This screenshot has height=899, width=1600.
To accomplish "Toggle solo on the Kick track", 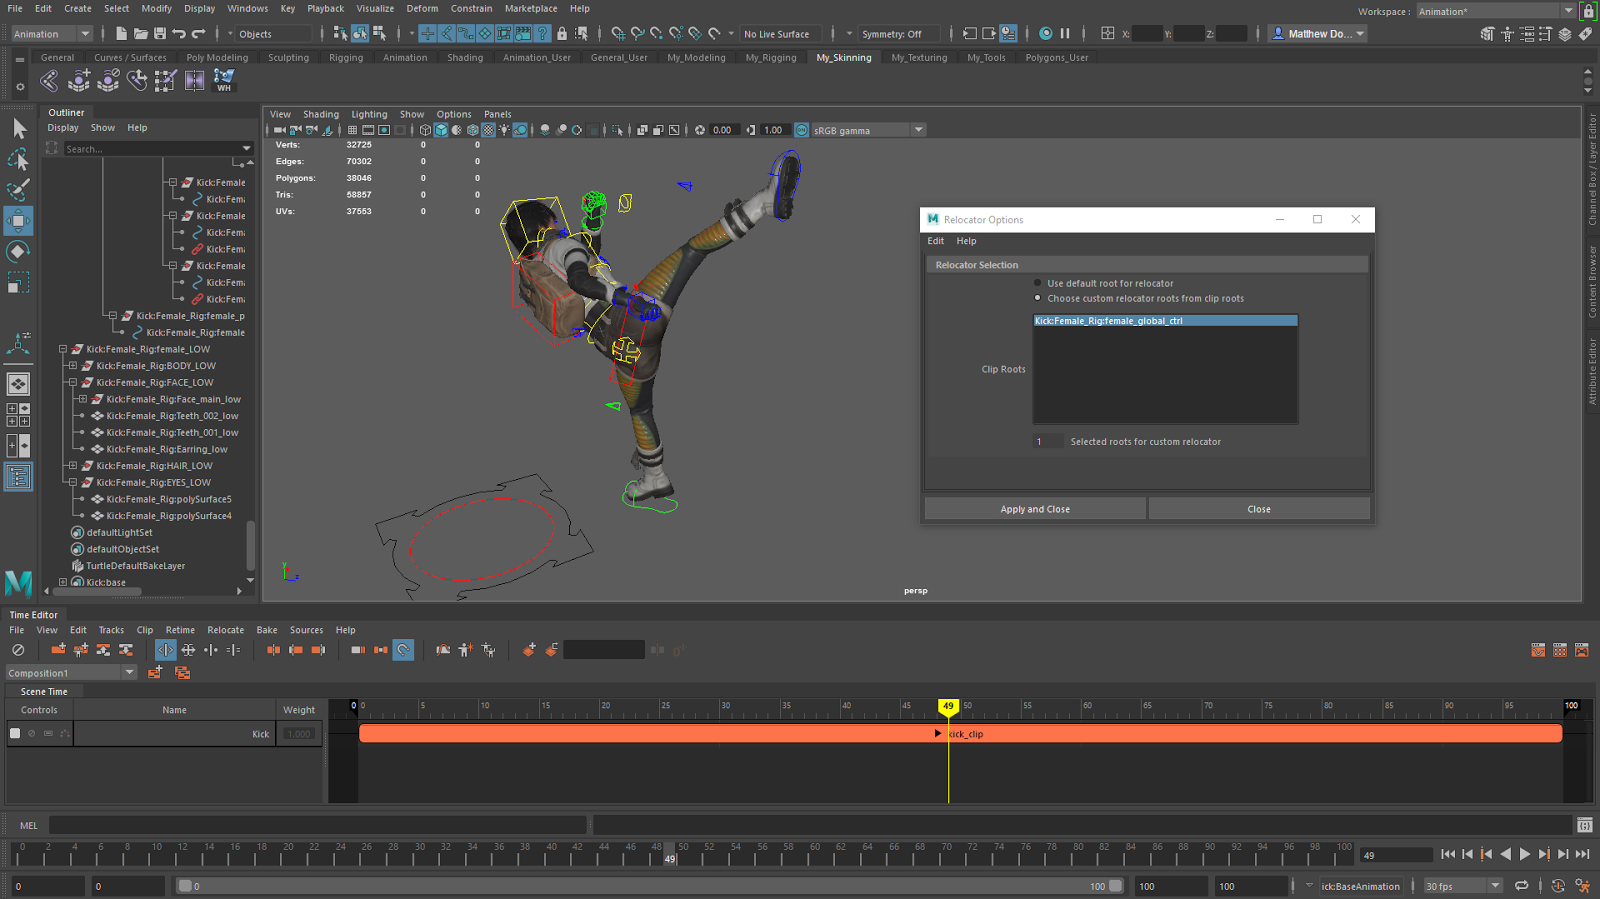I will coord(48,733).
